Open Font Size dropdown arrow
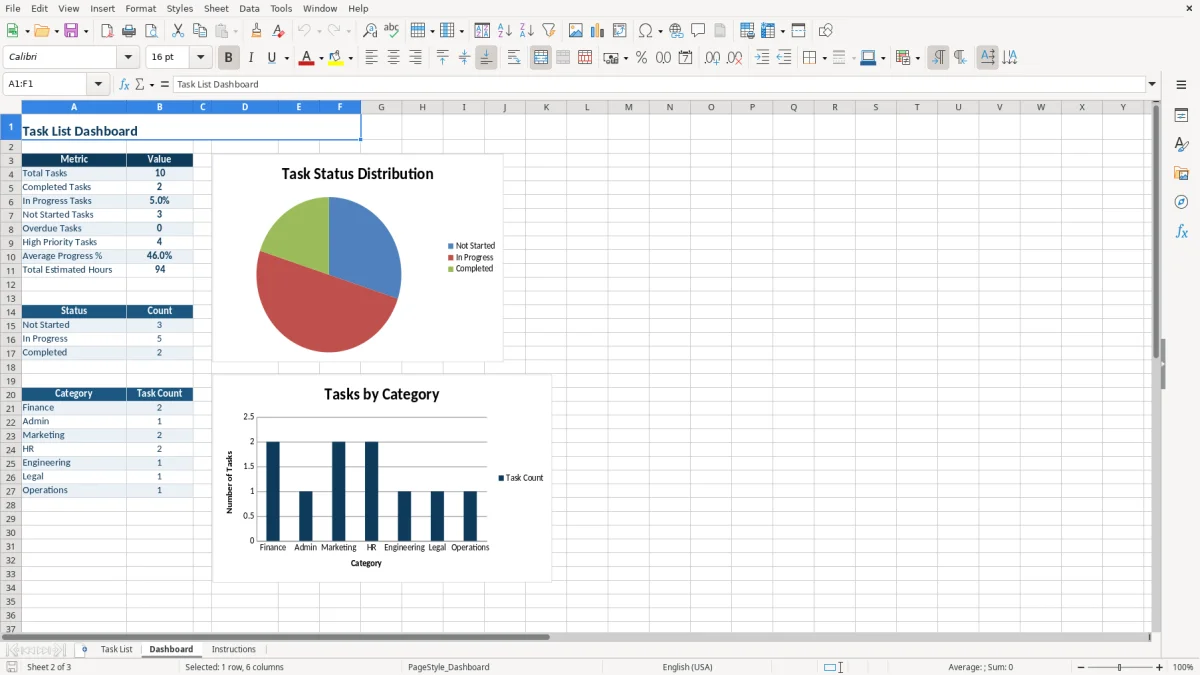Screen dimensions: 1200x675 point(201,58)
